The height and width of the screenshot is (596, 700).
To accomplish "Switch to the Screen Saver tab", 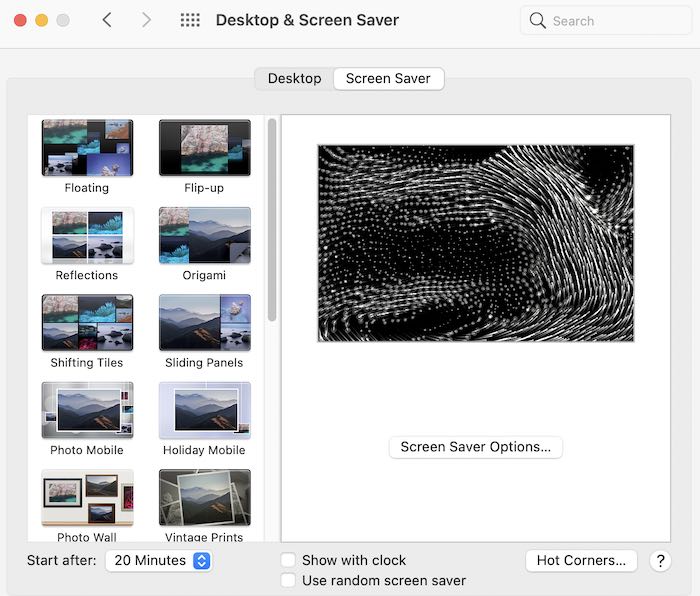I will pyautogui.click(x=388, y=79).
